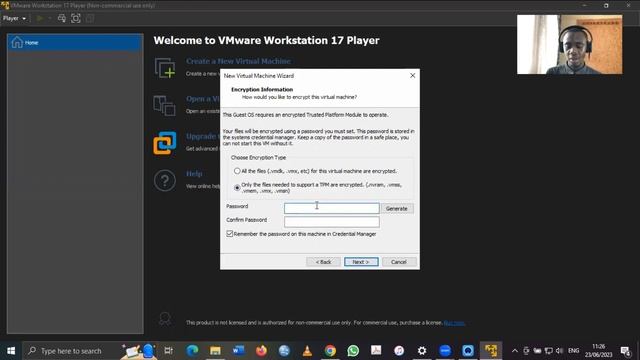The image size is (640, 360).
Task: Click the Generate password button
Action: click(397, 209)
